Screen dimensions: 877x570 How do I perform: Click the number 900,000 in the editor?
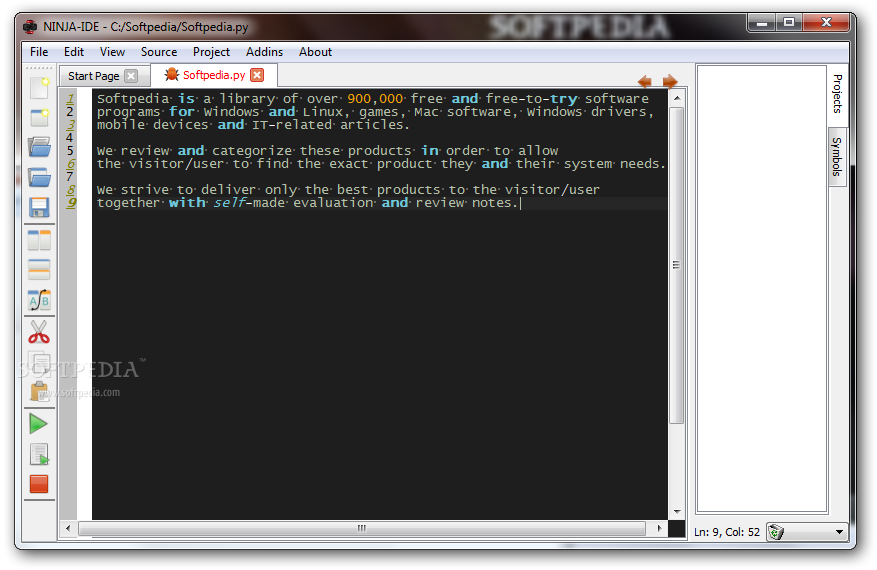375,99
